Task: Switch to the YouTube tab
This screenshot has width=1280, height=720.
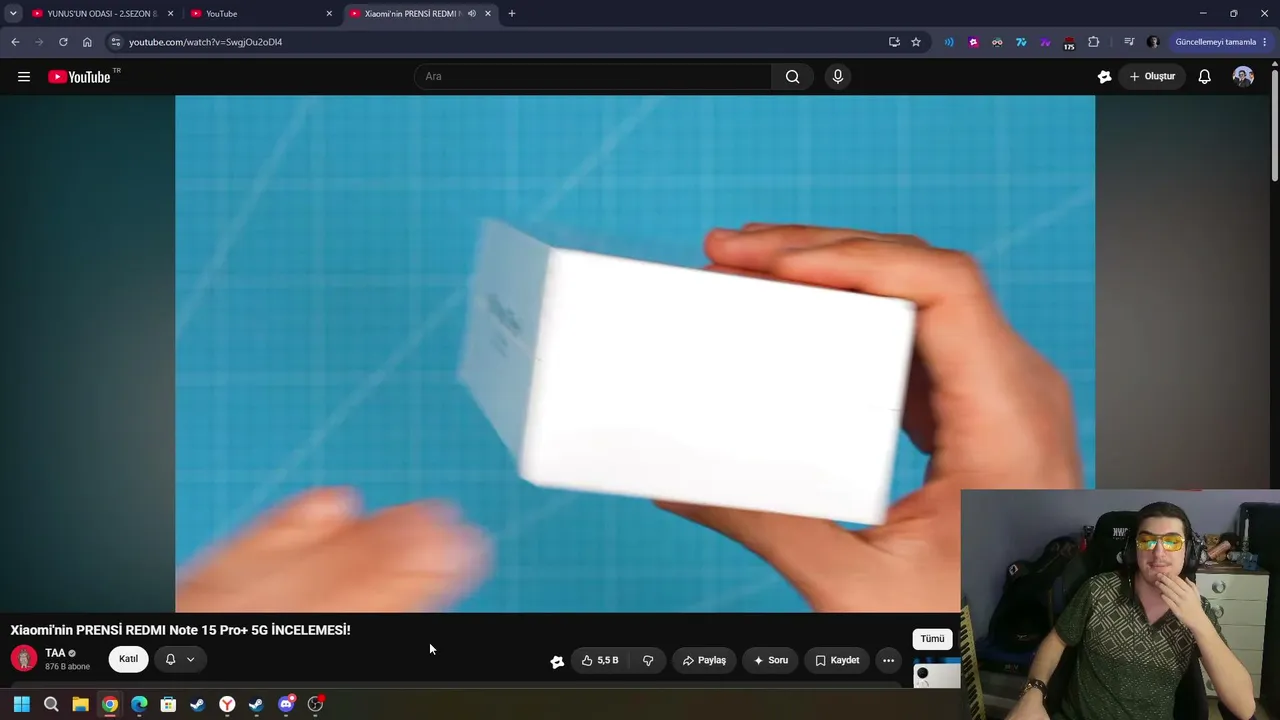Action: (261, 14)
